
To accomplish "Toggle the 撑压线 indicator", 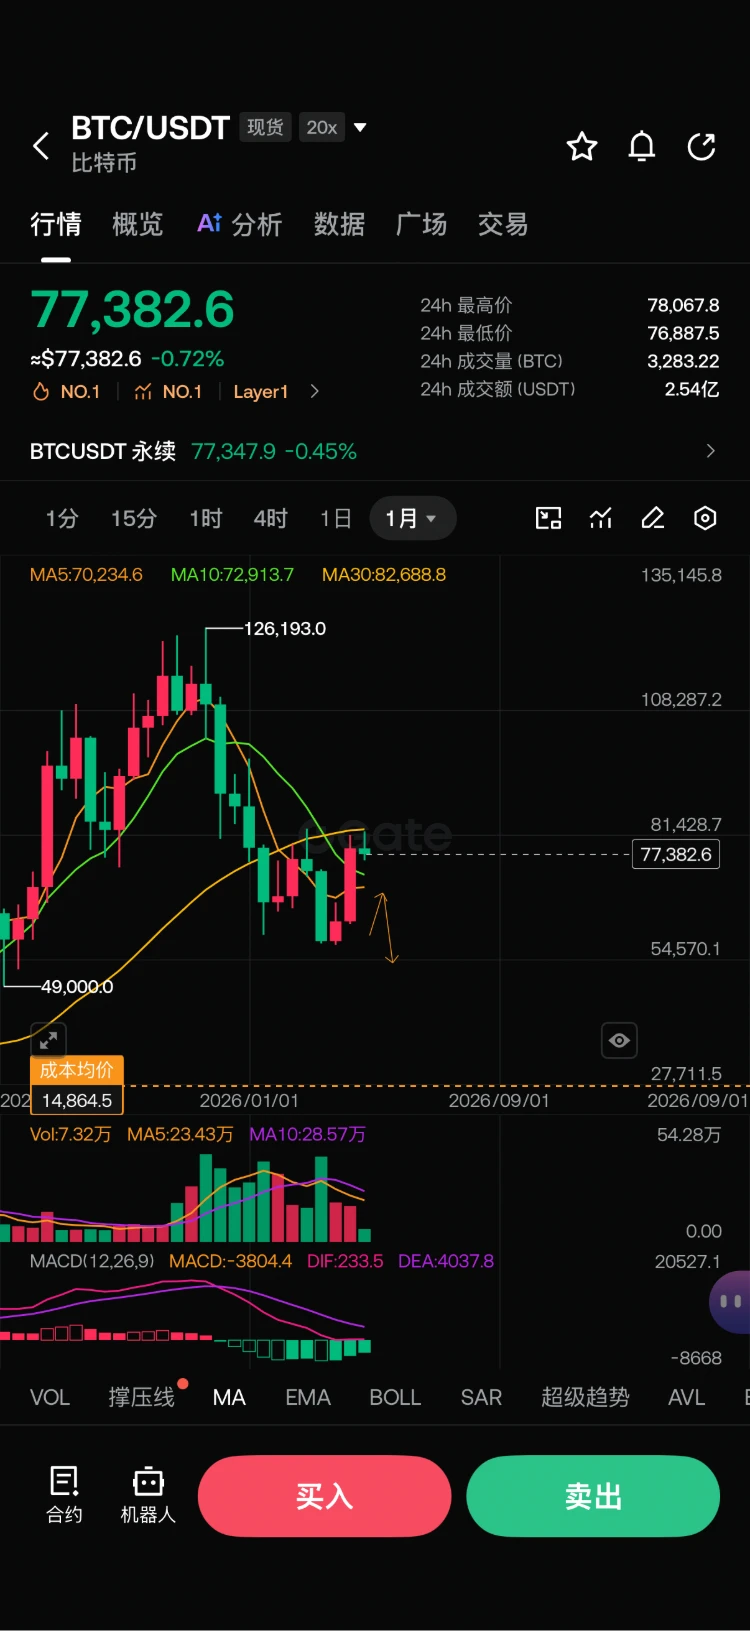I will 142,1397.
